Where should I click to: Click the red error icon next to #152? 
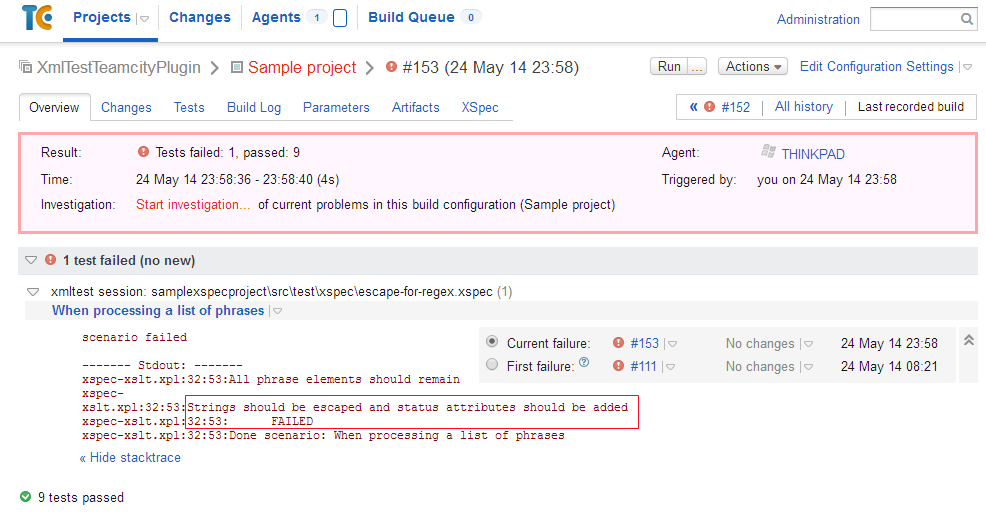[709, 107]
